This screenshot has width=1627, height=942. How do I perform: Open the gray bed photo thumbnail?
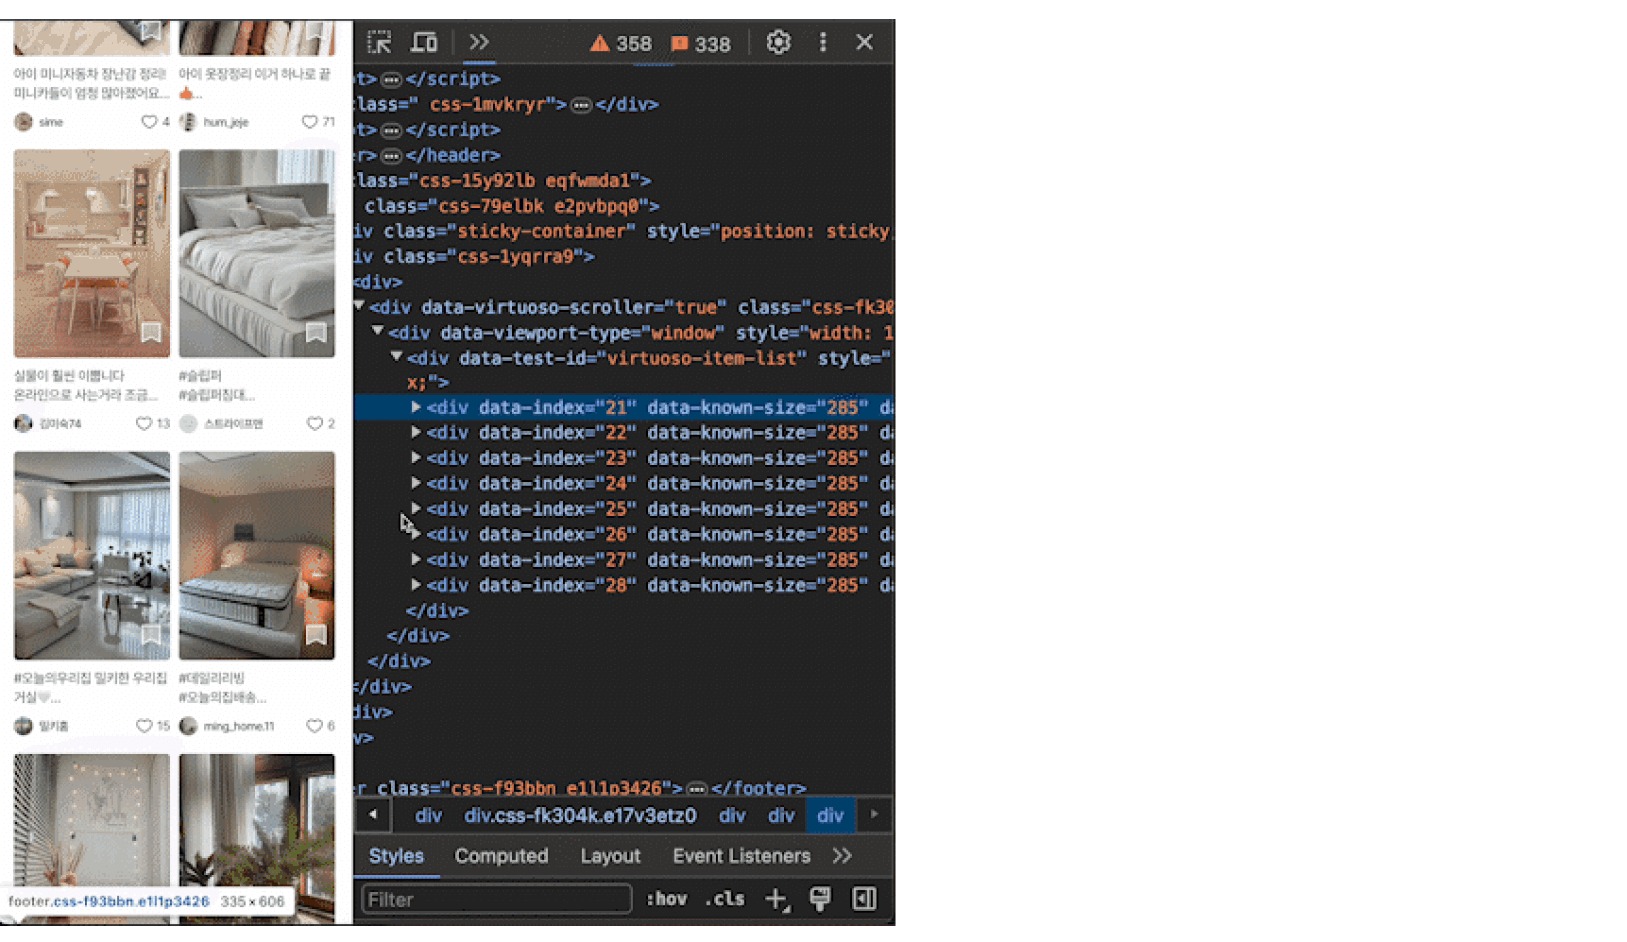257,253
